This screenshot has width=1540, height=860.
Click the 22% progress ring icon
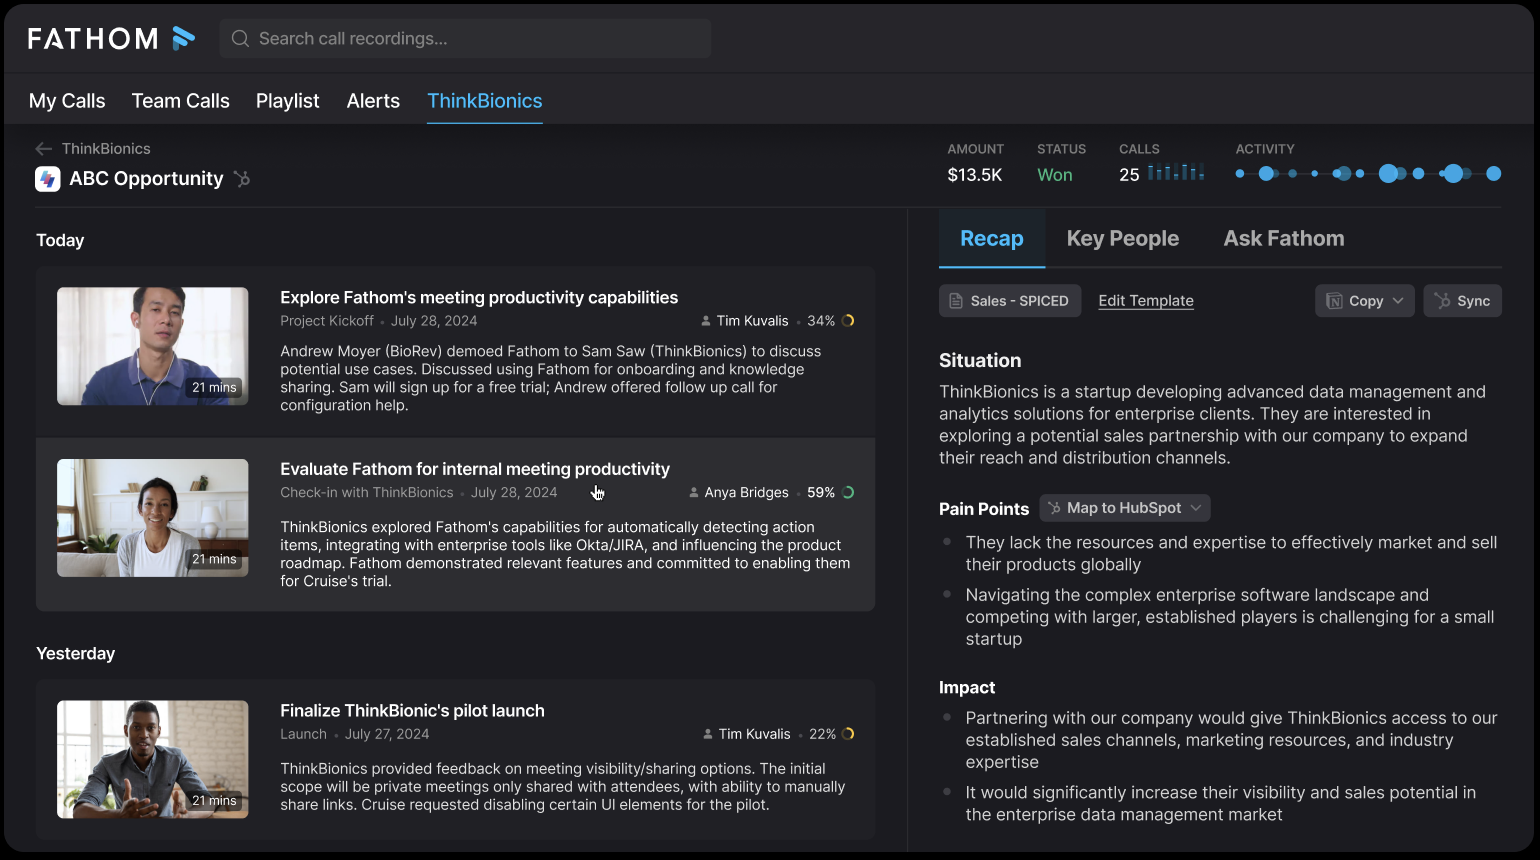[848, 734]
